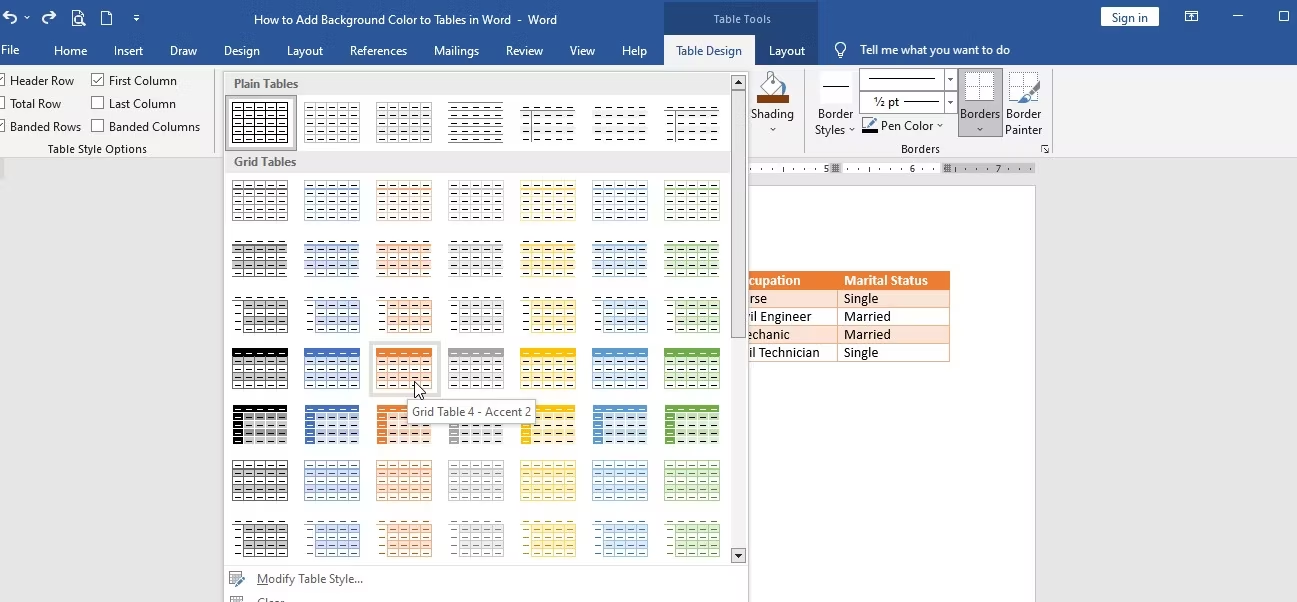Click the Pen Color pencil icon
Viewport: 1297px width, 602px height.
869,126
